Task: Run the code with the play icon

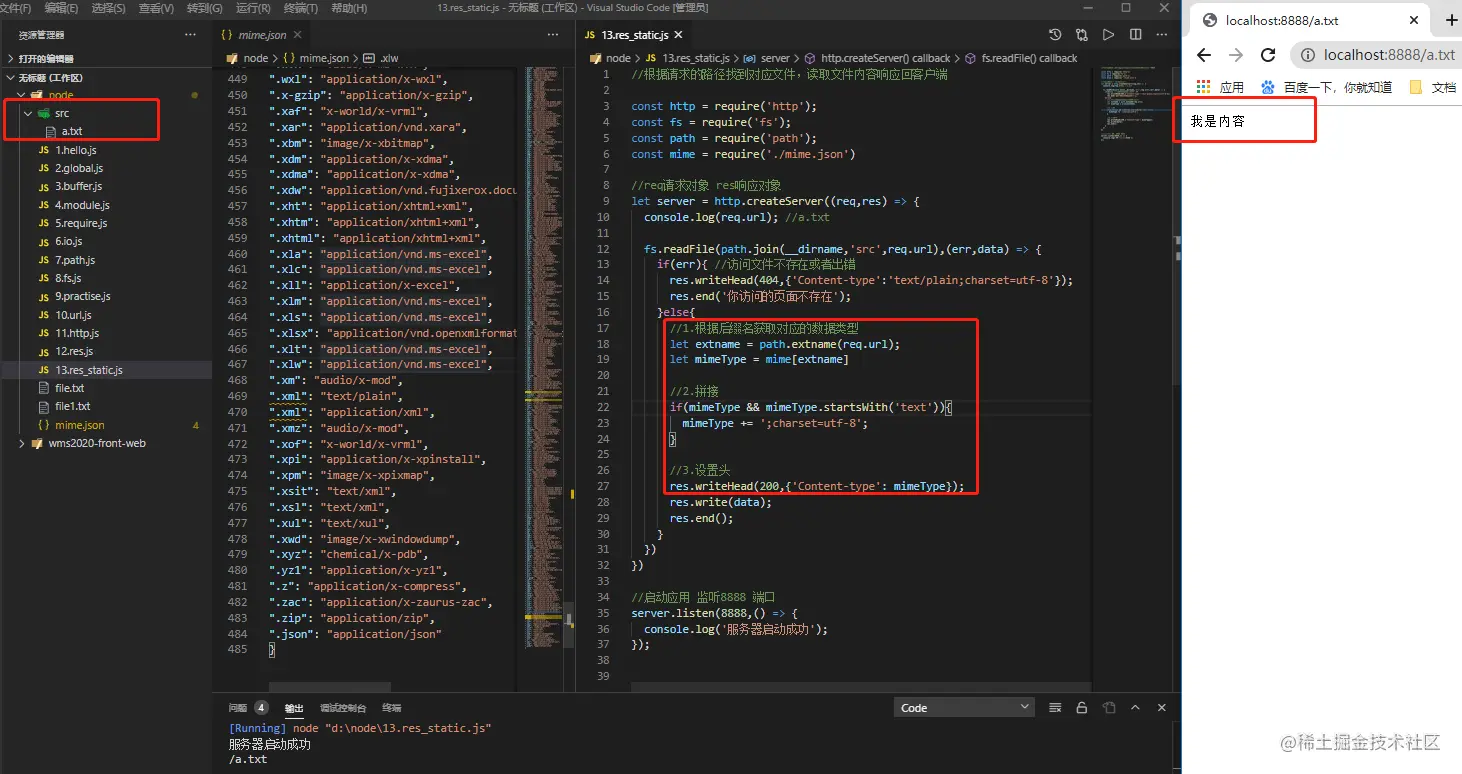Action: click(x=1108, y=35)
